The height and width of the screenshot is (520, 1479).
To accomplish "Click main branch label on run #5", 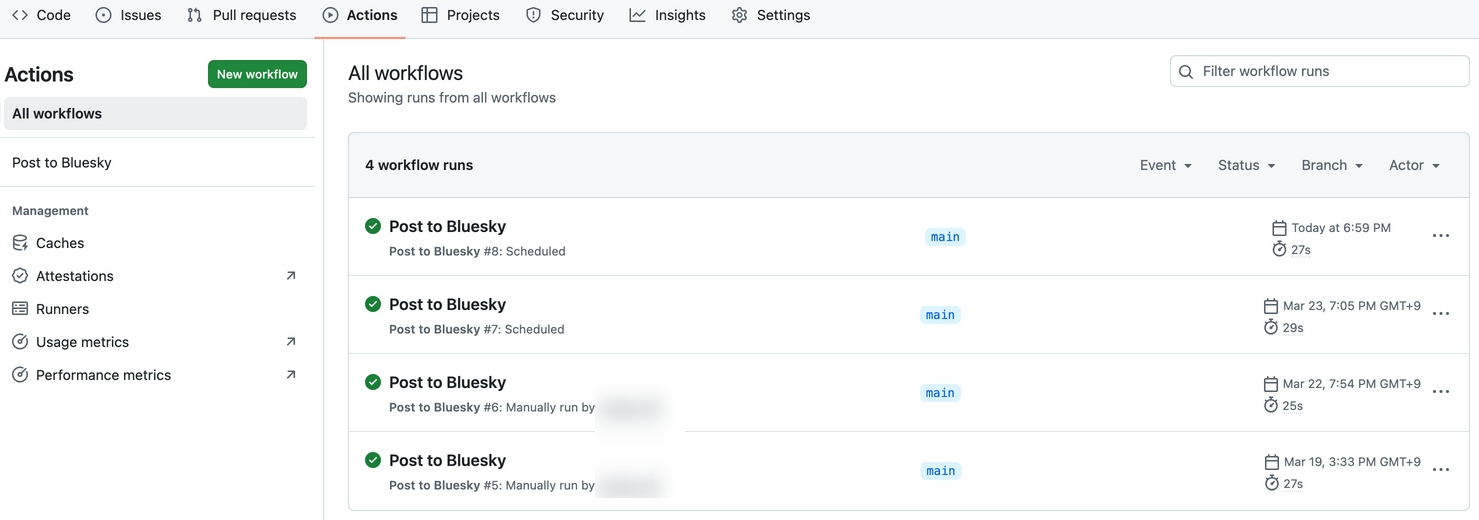I will tap(940, 471).
